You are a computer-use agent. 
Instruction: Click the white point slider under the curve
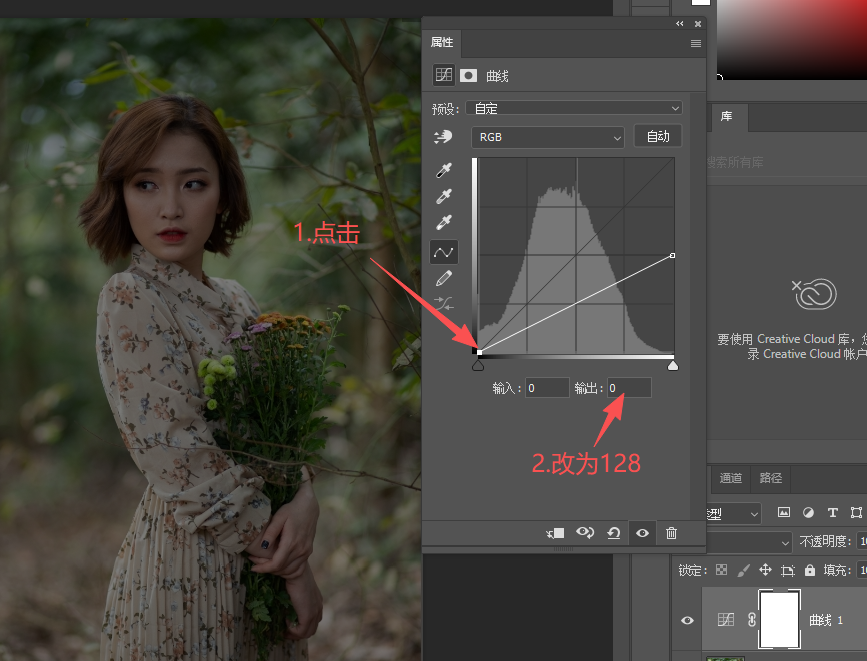(672, 366)
